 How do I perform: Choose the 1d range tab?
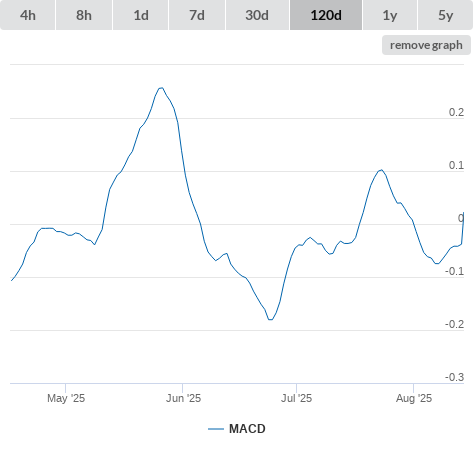141,15
